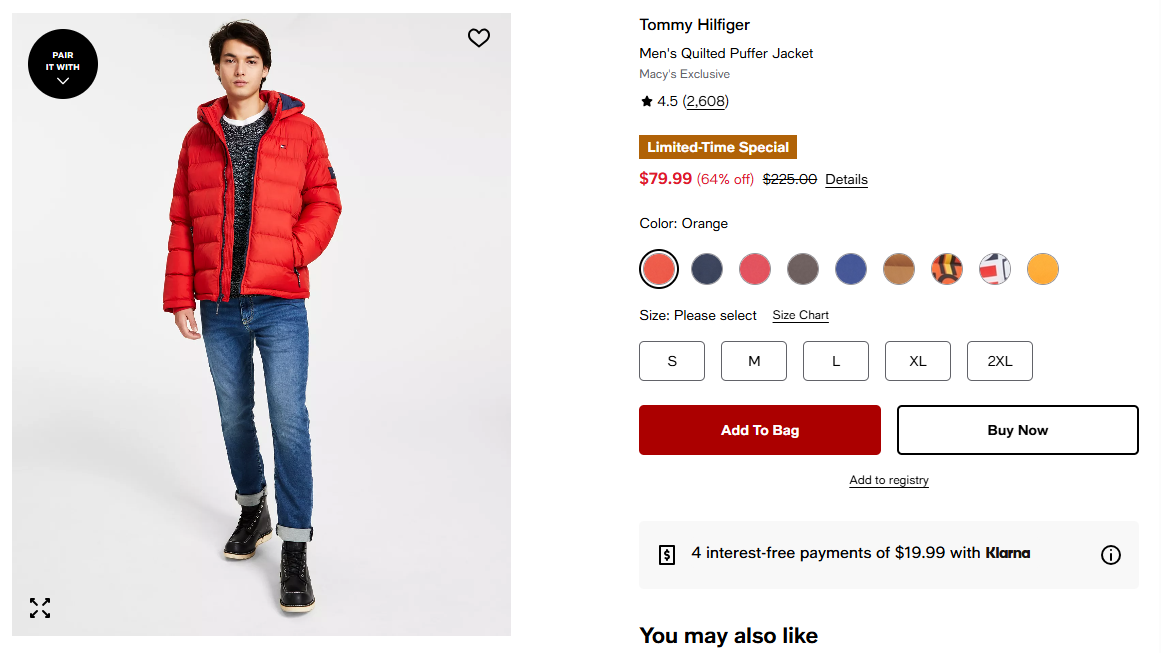Open the 2,608 reviews link
1161x653 pixels.
(706, 101)
